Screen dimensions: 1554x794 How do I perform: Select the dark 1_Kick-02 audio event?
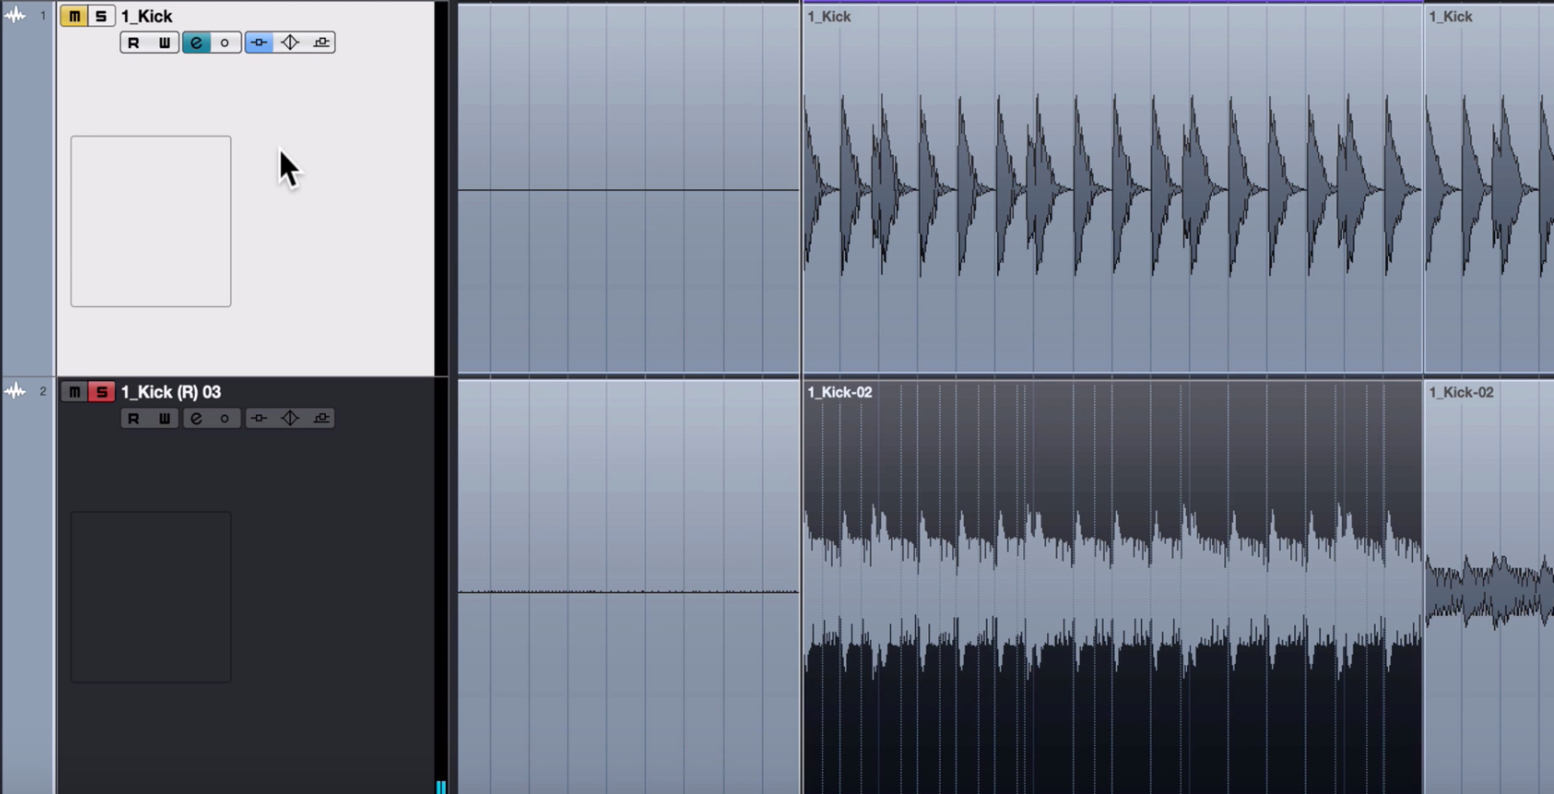click(1112, 587)
